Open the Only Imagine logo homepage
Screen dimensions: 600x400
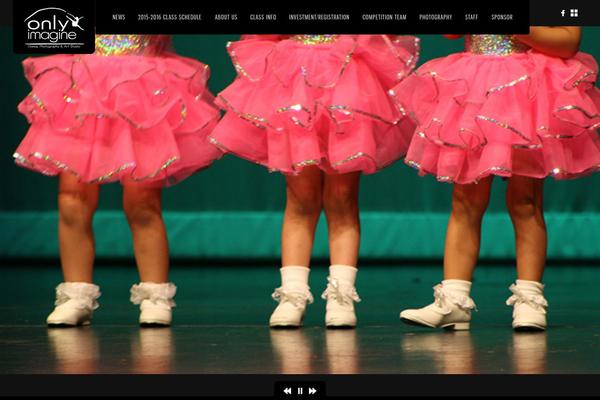pos(54,28)
